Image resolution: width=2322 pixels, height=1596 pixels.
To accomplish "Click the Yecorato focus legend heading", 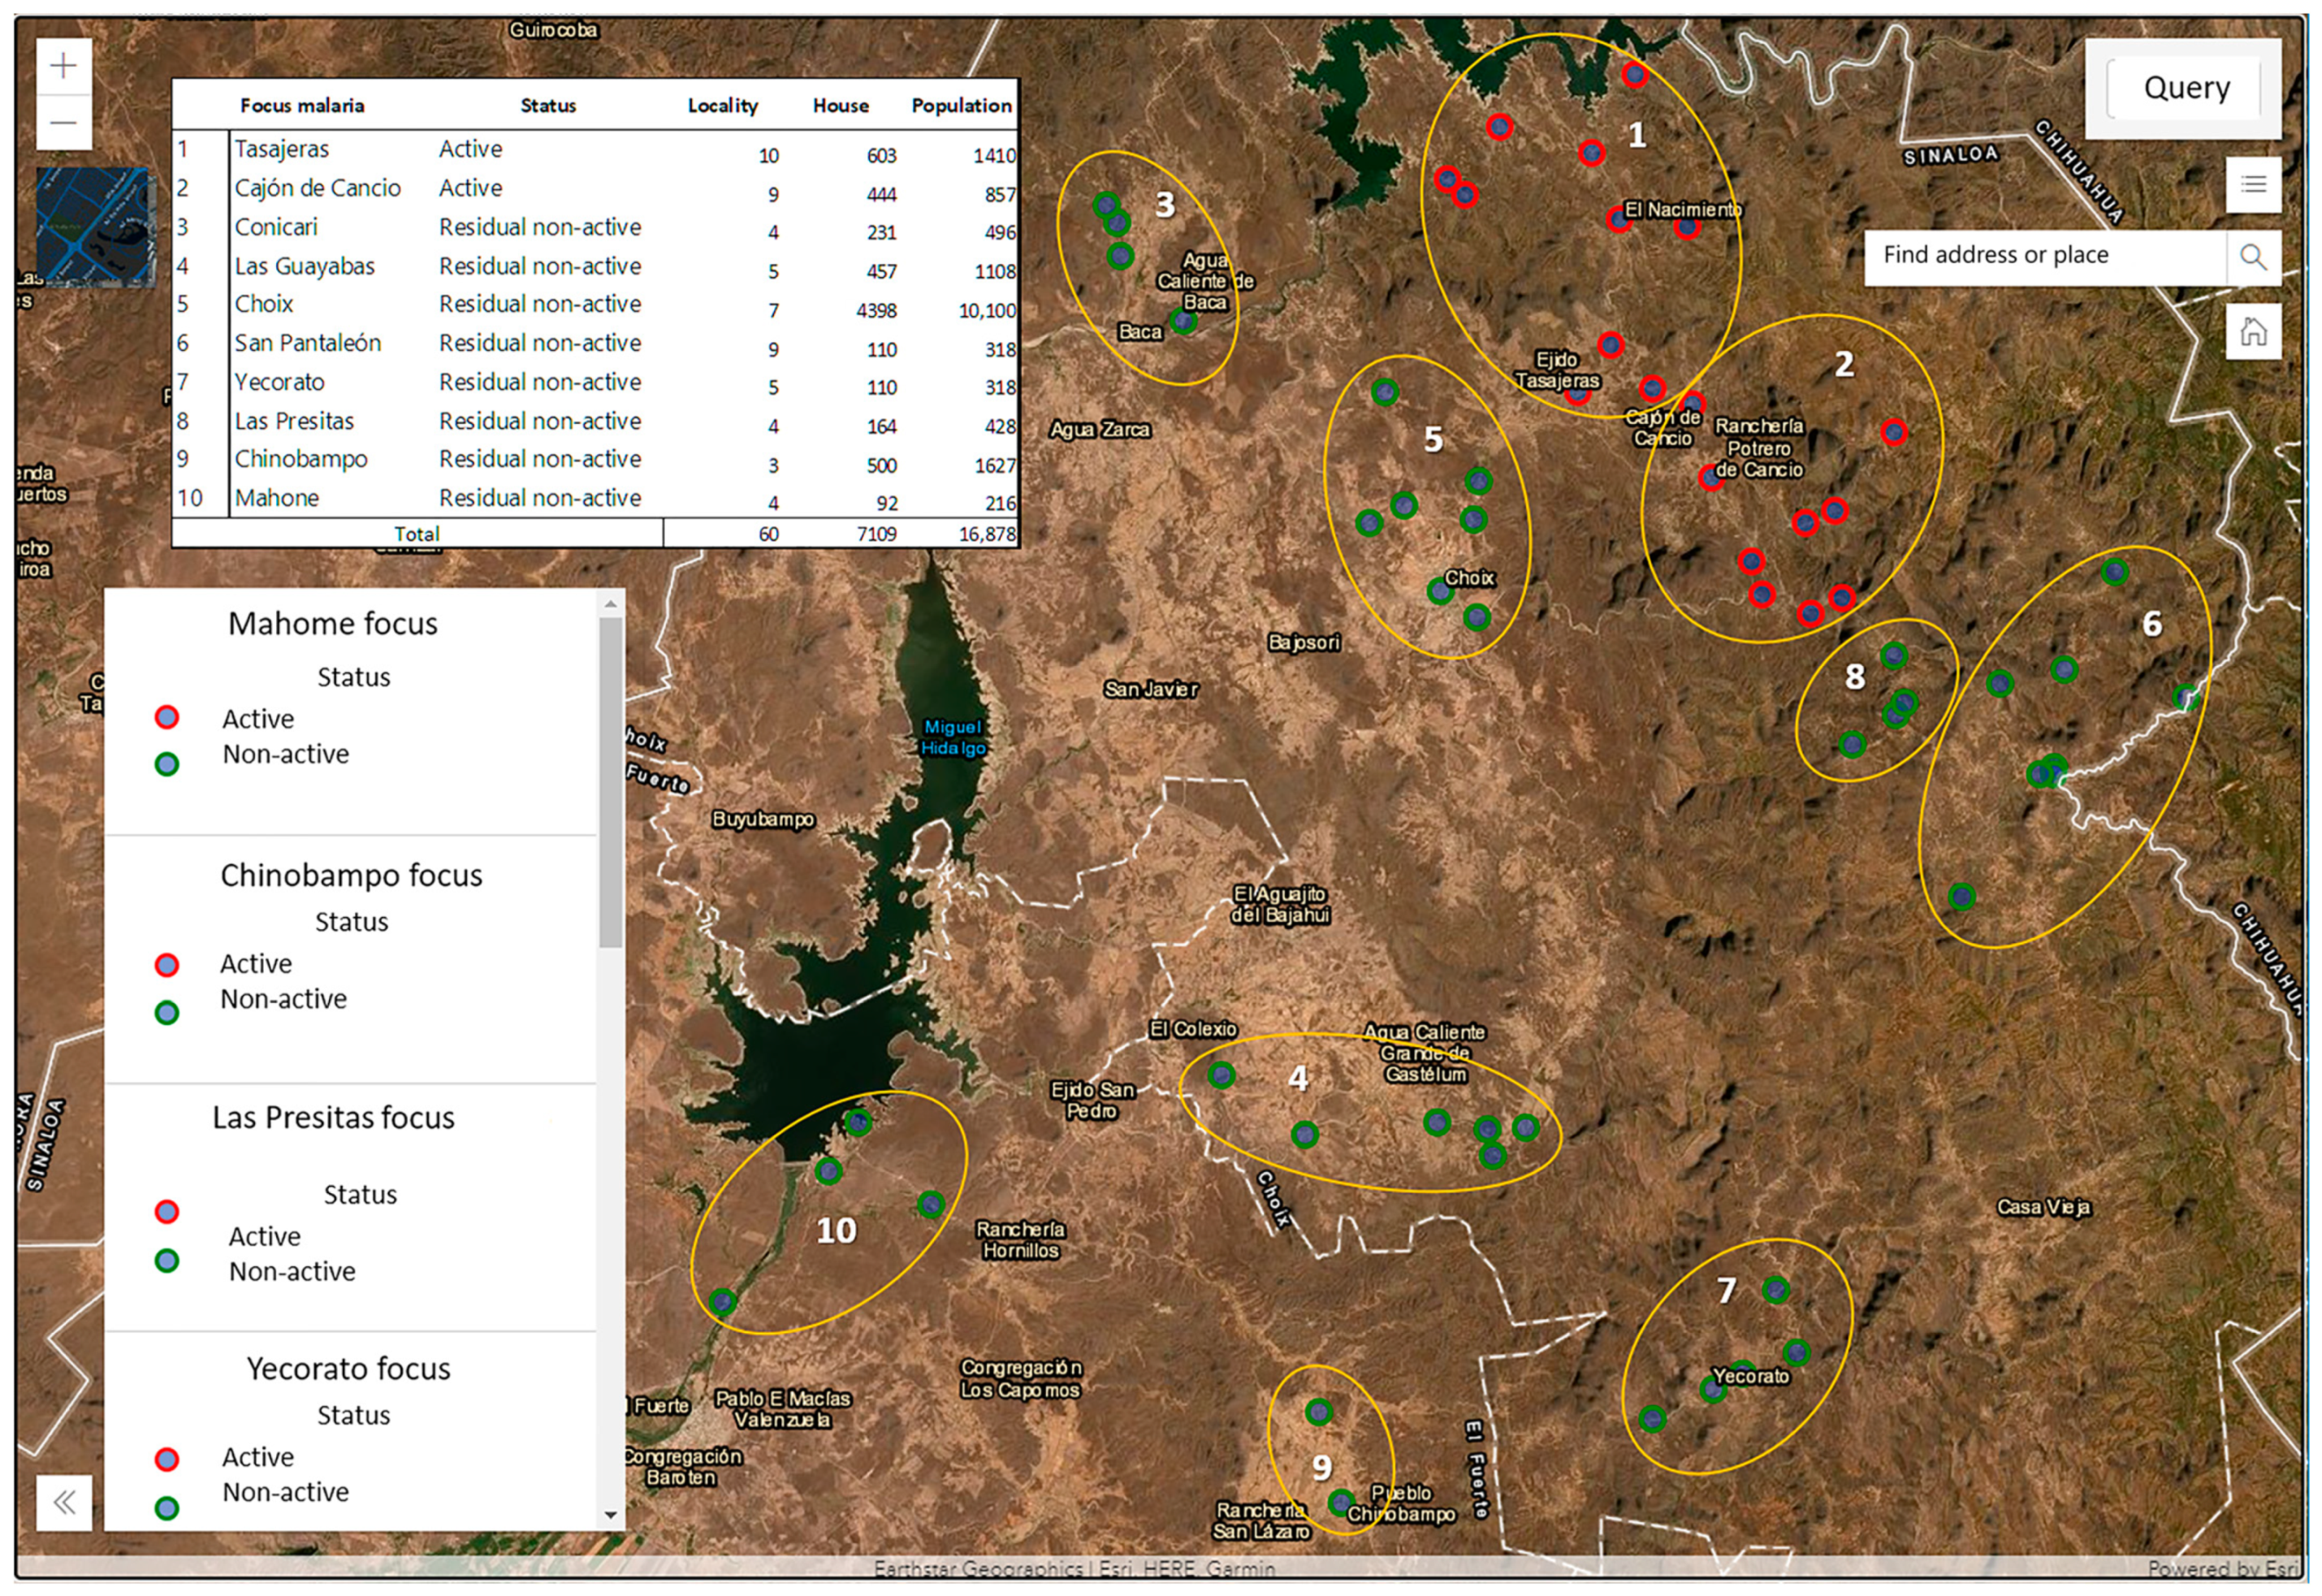I will coord(348,1368).
